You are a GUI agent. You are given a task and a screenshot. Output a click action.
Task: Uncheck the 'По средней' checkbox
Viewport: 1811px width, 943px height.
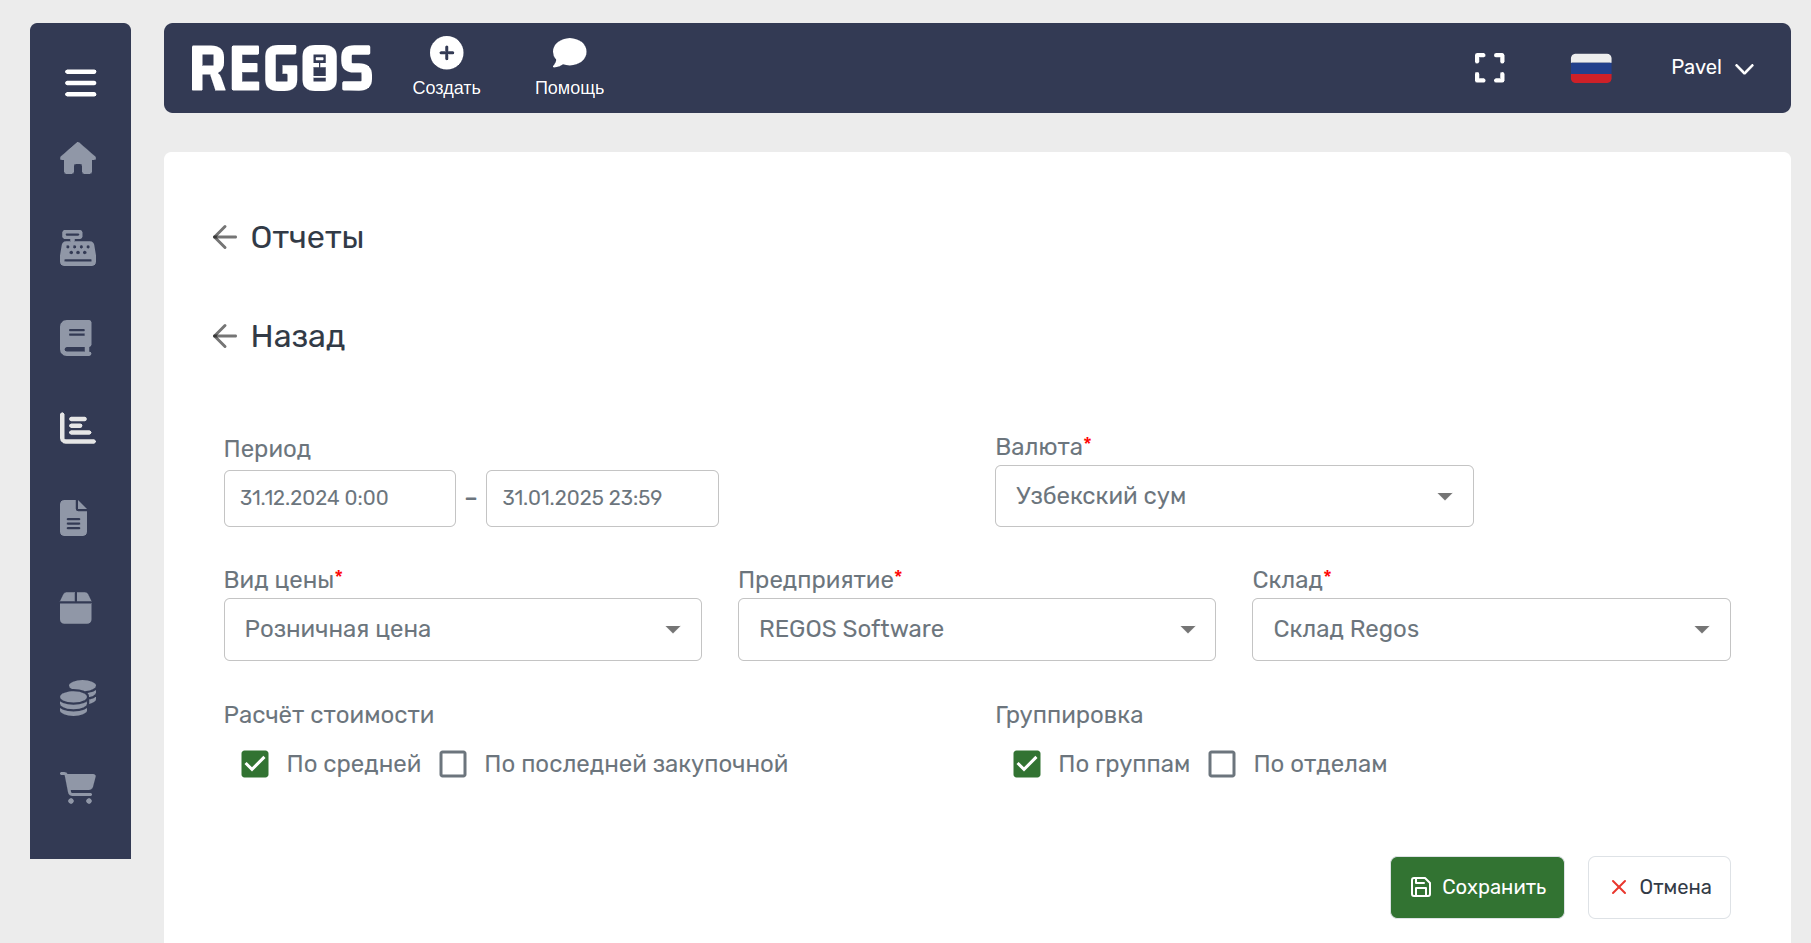click(x=255, y=765)
